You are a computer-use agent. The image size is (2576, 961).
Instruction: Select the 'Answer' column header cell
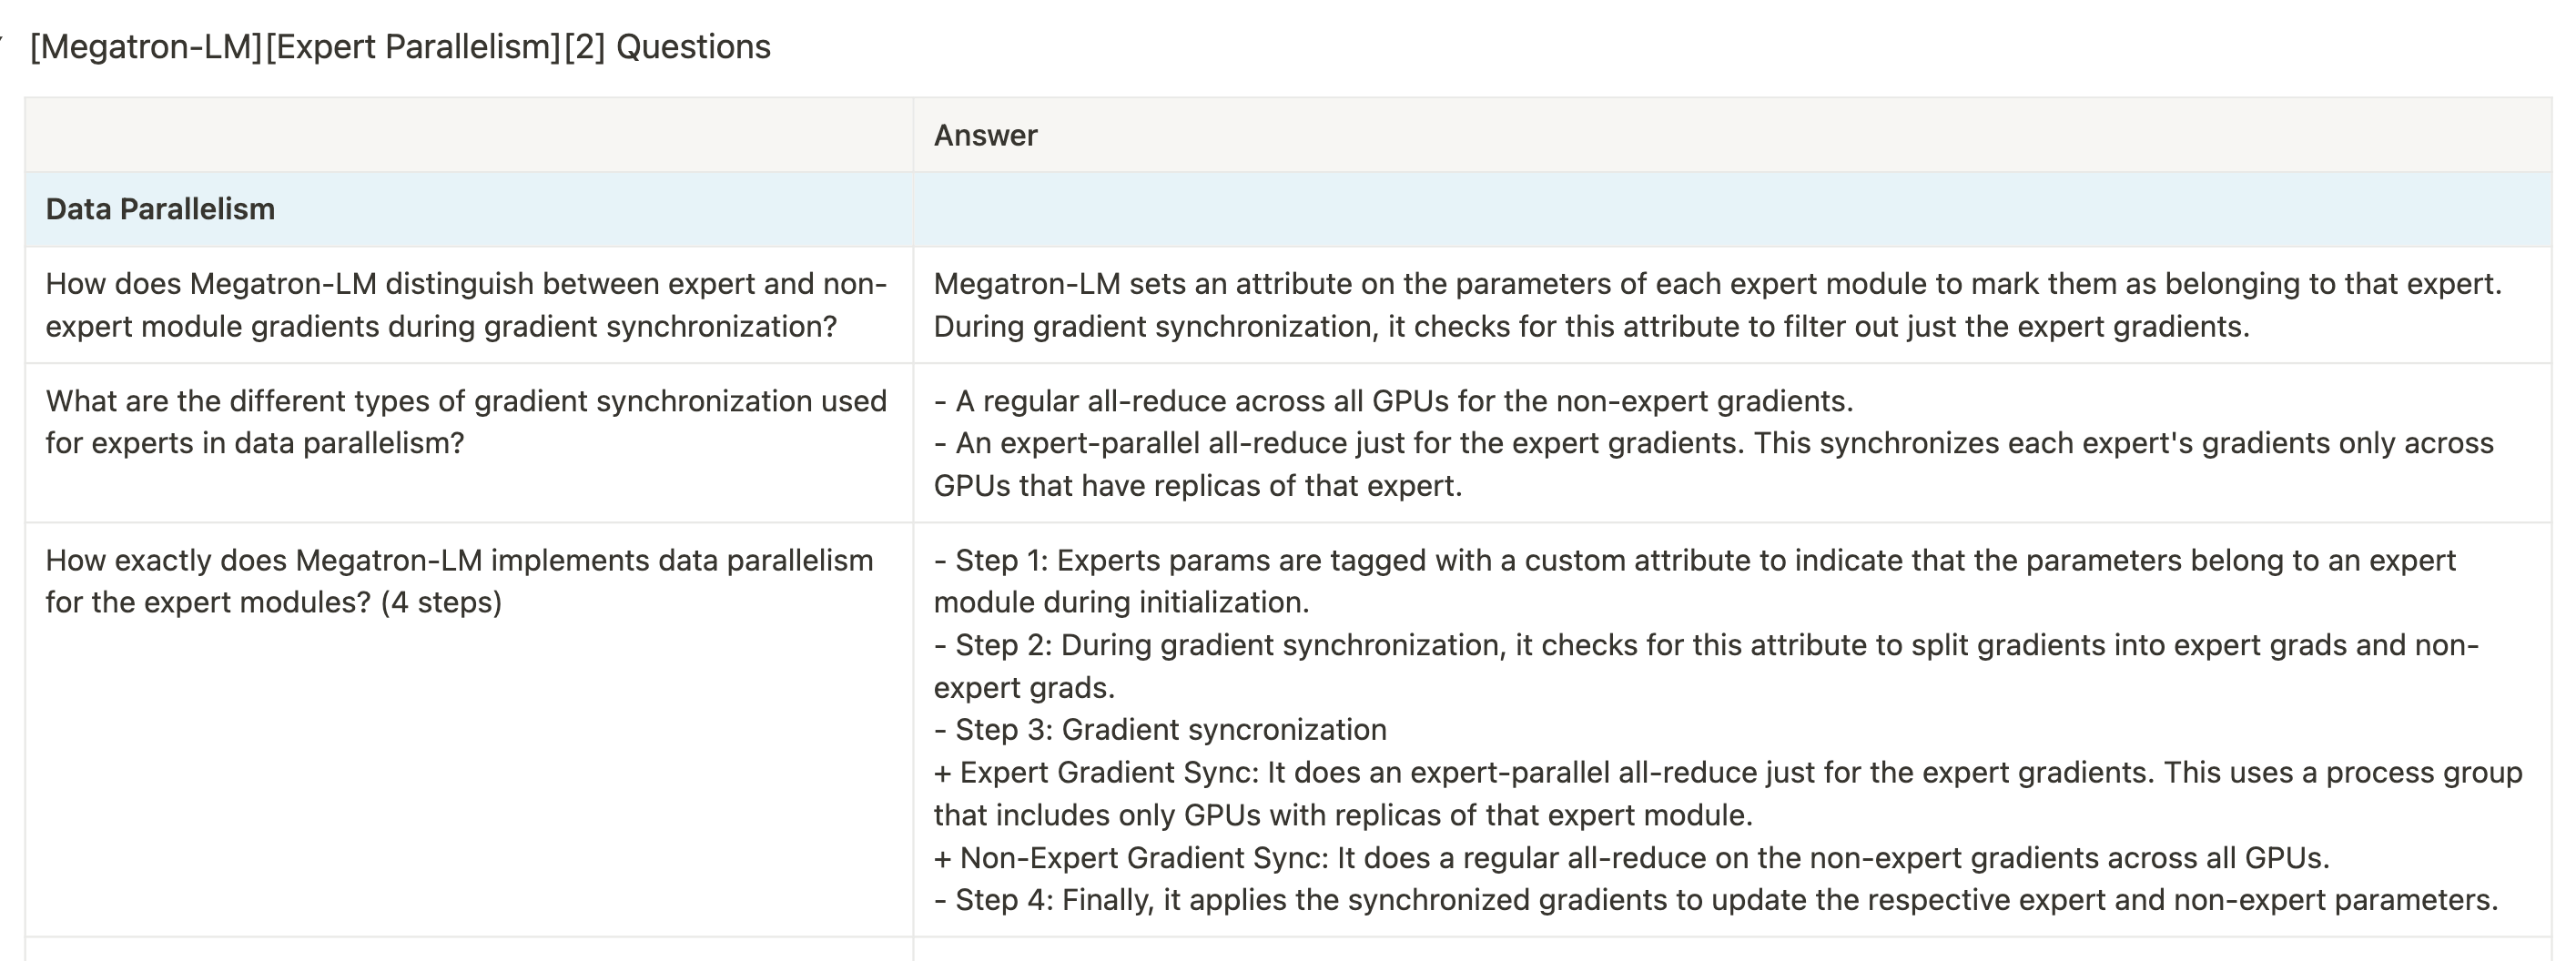click(x=985, y=135)
